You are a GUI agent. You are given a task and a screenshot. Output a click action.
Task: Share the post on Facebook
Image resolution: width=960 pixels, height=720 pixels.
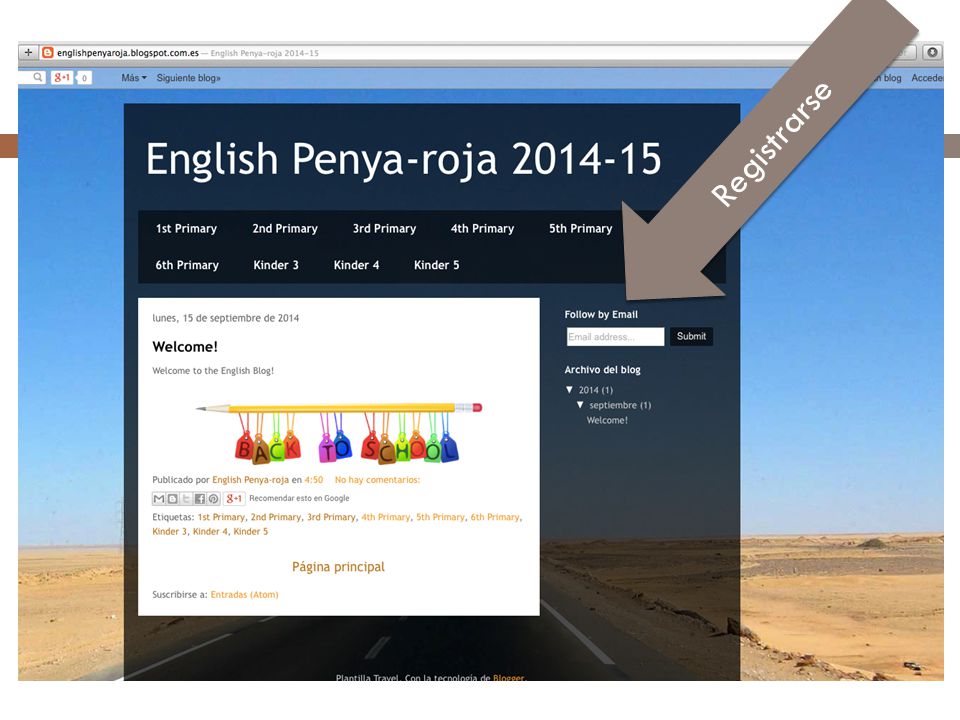pos(200,498)
